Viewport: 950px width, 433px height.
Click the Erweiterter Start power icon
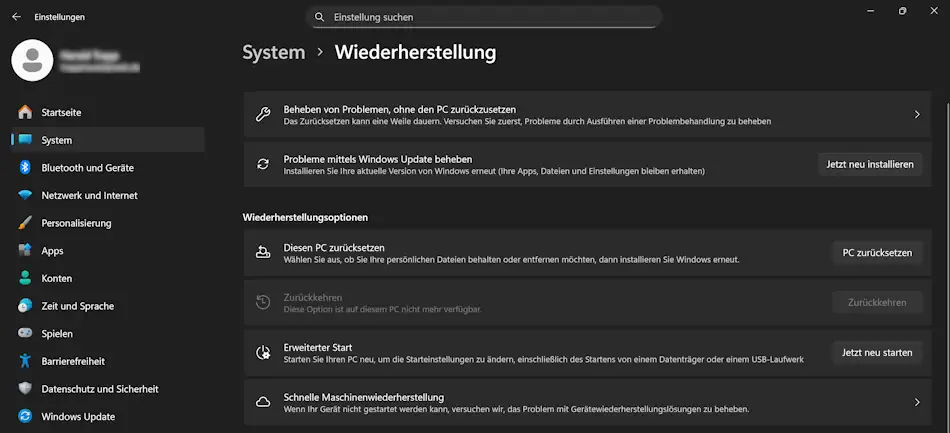[x=263, y=352]
